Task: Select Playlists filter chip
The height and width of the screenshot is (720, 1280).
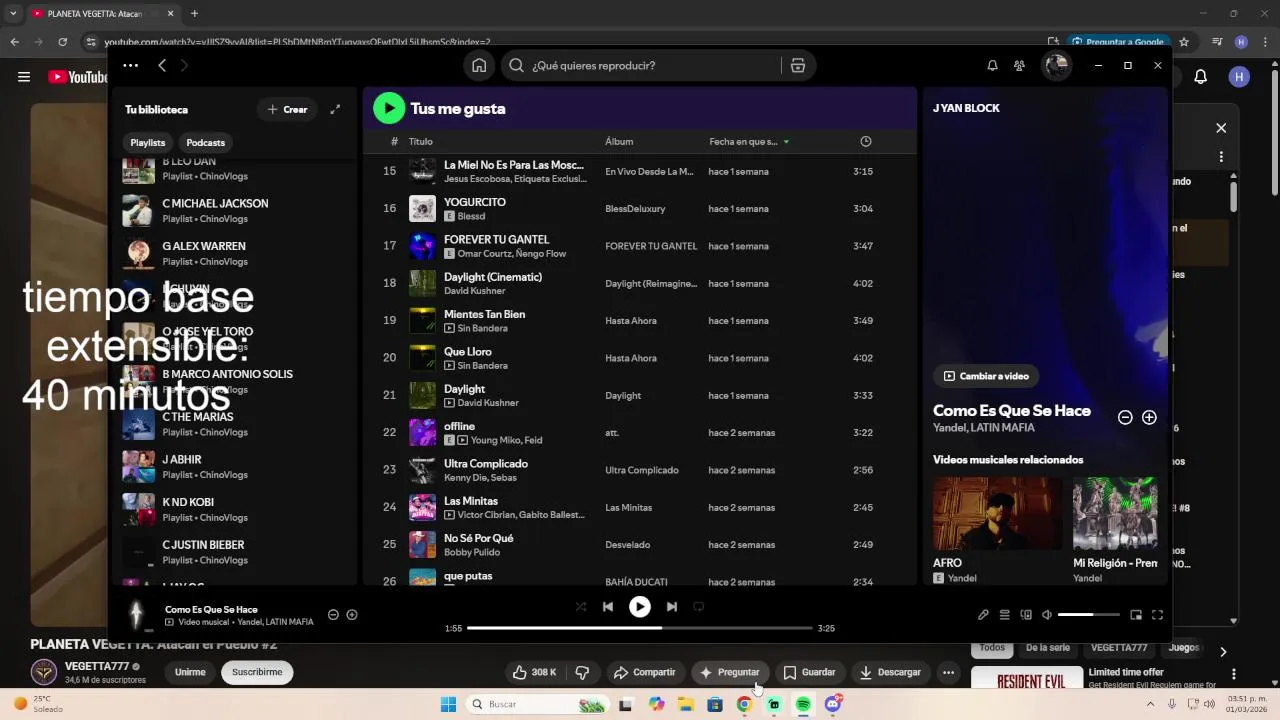Action: click(x=148, y=143)
